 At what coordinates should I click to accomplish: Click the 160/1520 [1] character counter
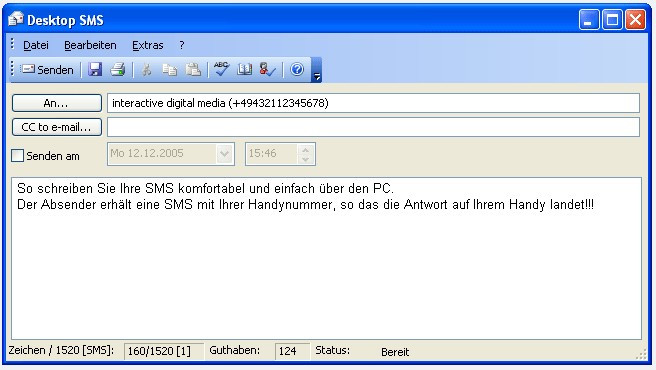click(x=164, y=351)
